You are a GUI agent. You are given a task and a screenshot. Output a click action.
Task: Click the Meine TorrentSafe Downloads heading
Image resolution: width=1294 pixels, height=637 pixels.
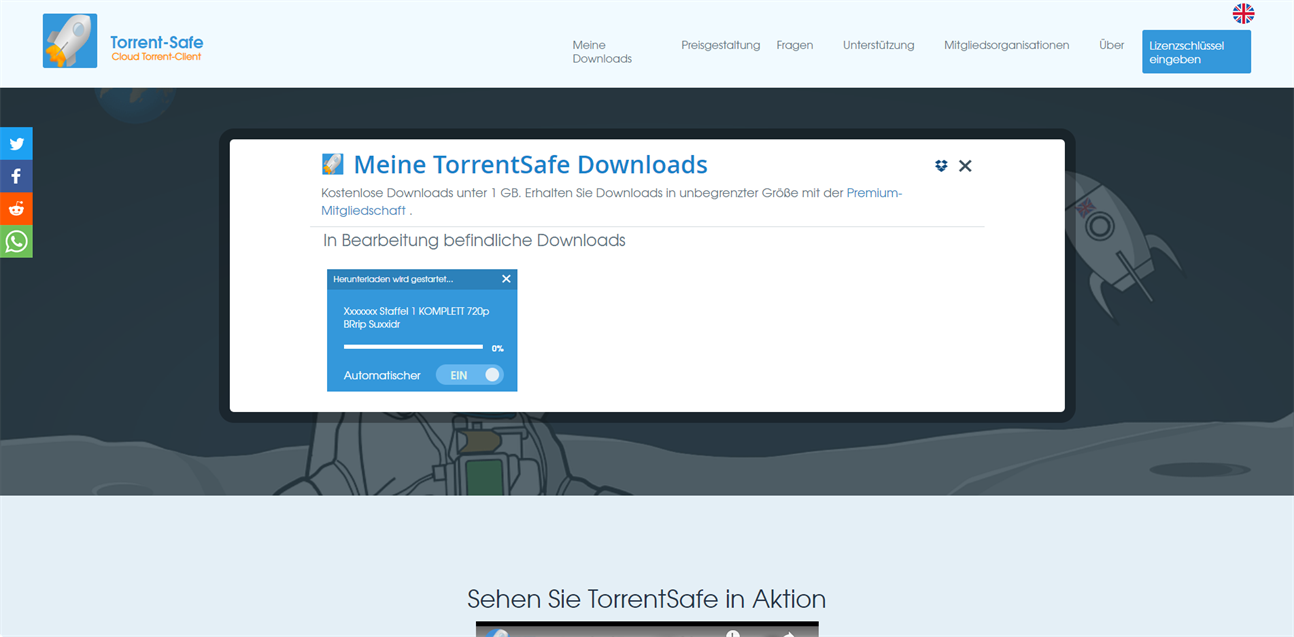point(531,165)
